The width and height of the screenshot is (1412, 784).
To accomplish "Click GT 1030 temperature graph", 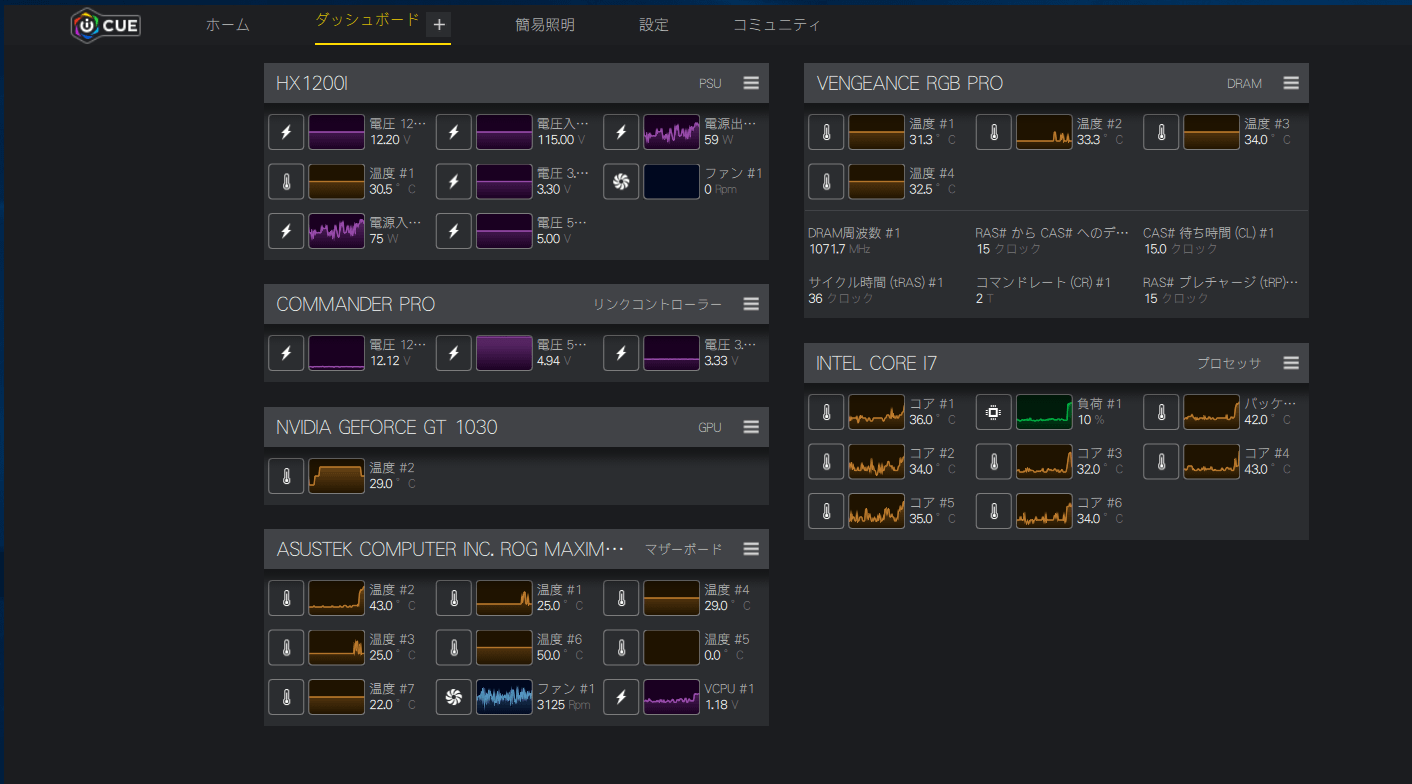I will [x=336, y=476].
